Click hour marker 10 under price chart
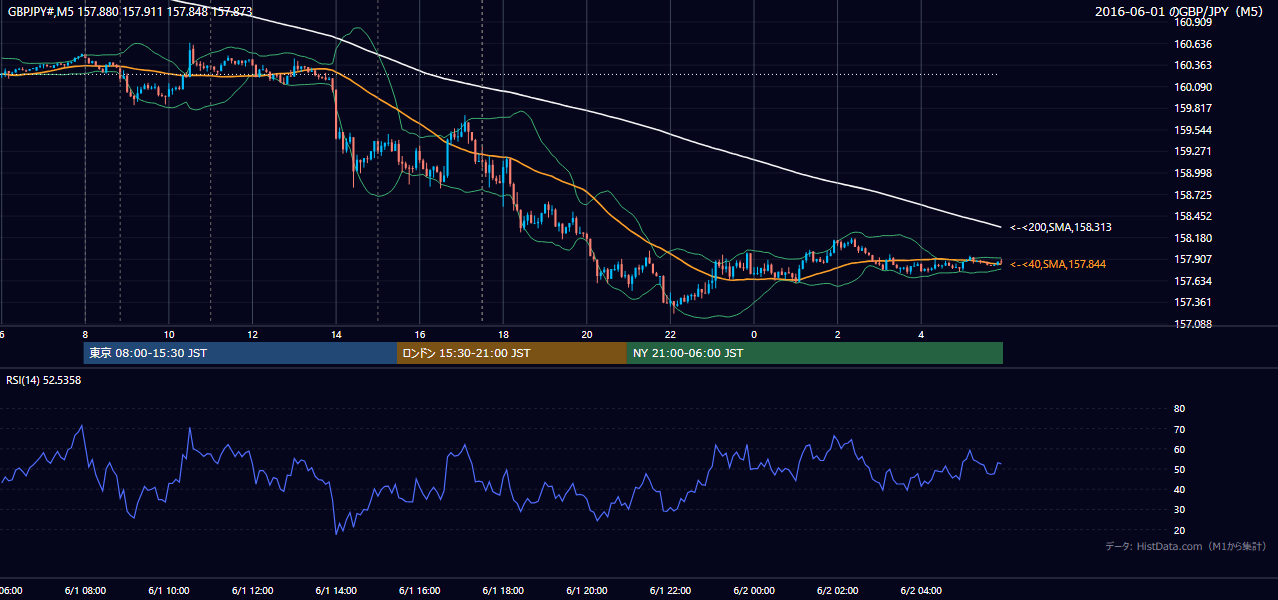The height and width of the screenshot is (600, 1278). click(x=169, y=335)
